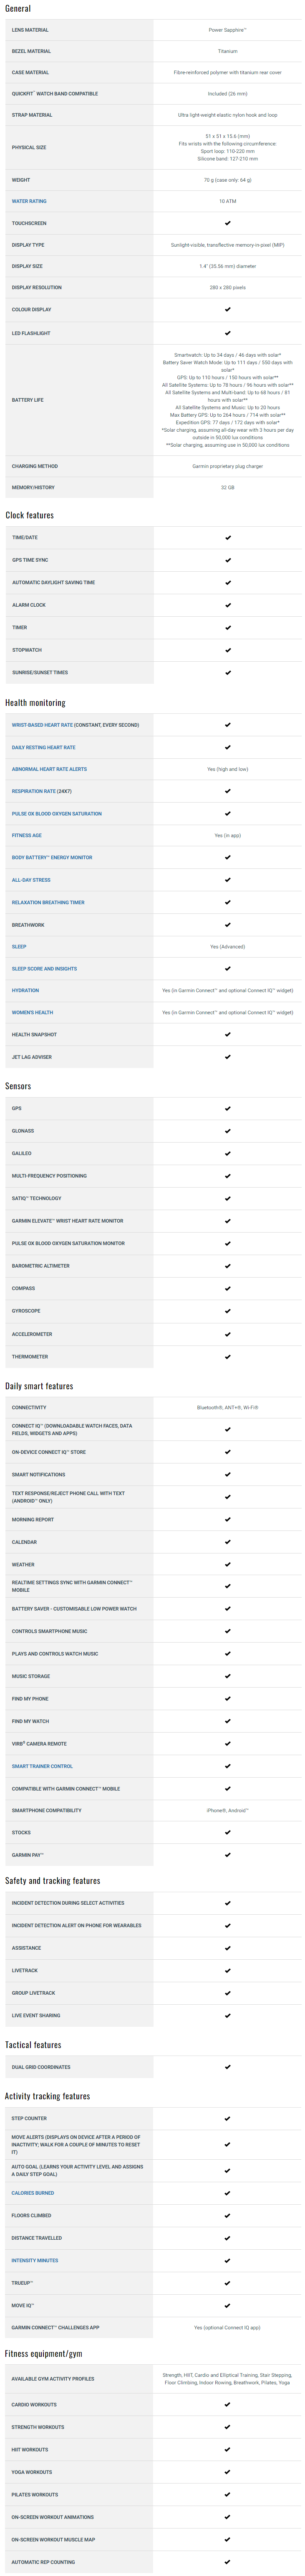Open the BODY BATTERY ENERGY MONITOR link
The width and height of the screenshot is (305, 2576).
tap(52, 857)
